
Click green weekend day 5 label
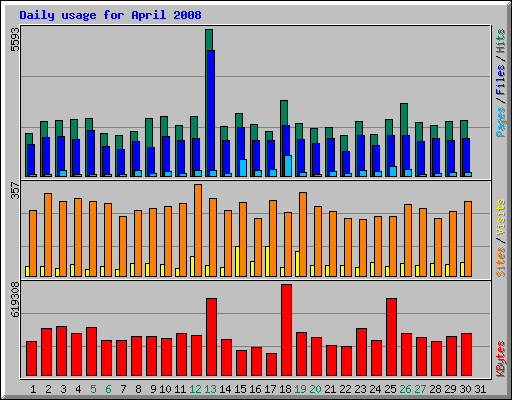tap(93, 389)
